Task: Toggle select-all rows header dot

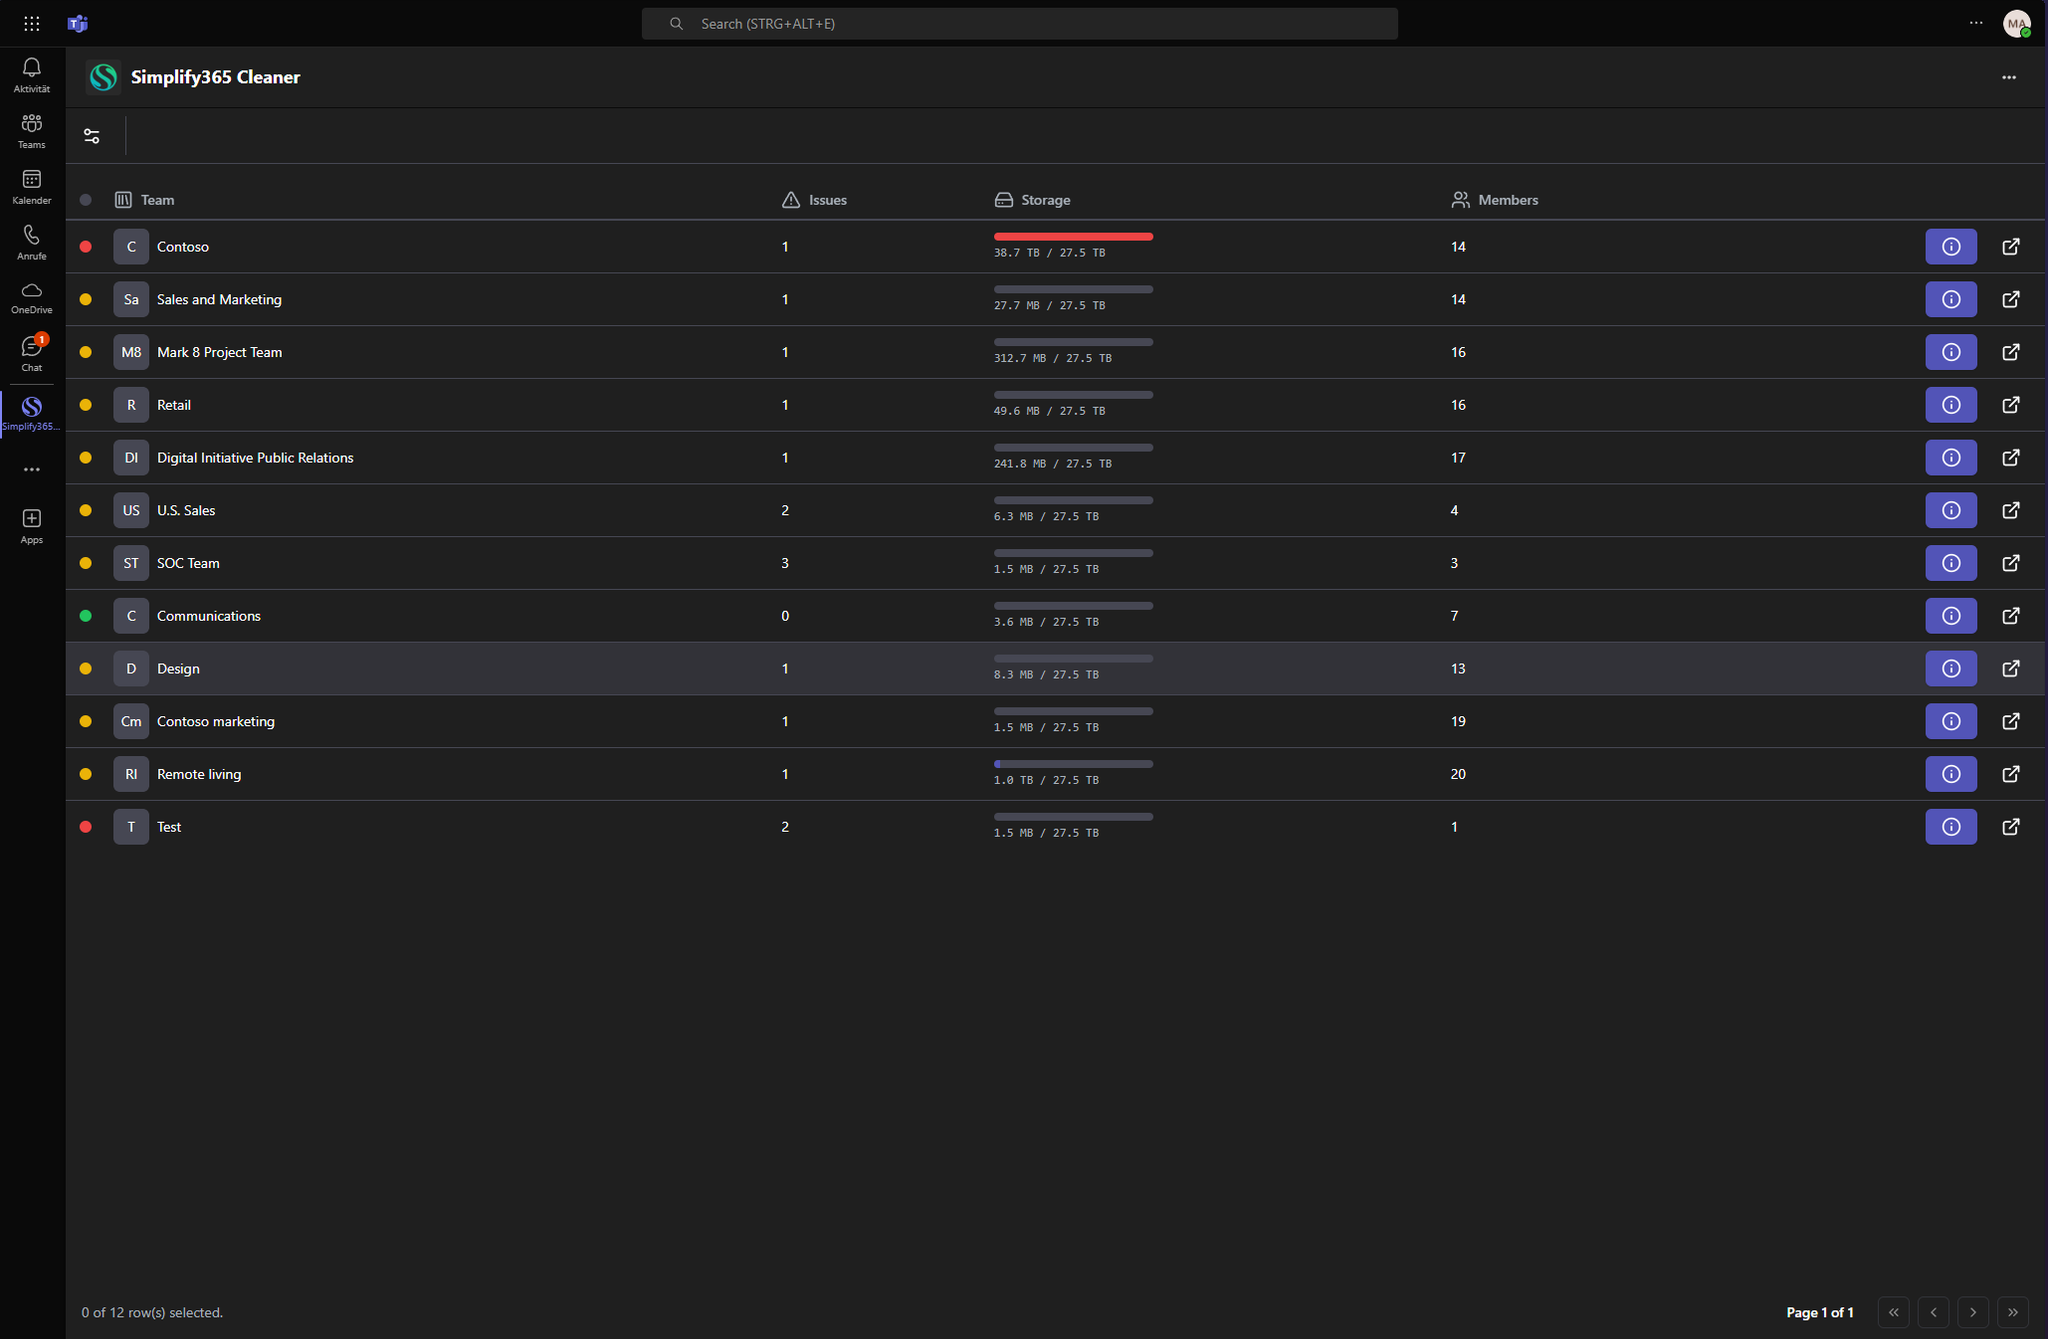Action: click(86, 200)
